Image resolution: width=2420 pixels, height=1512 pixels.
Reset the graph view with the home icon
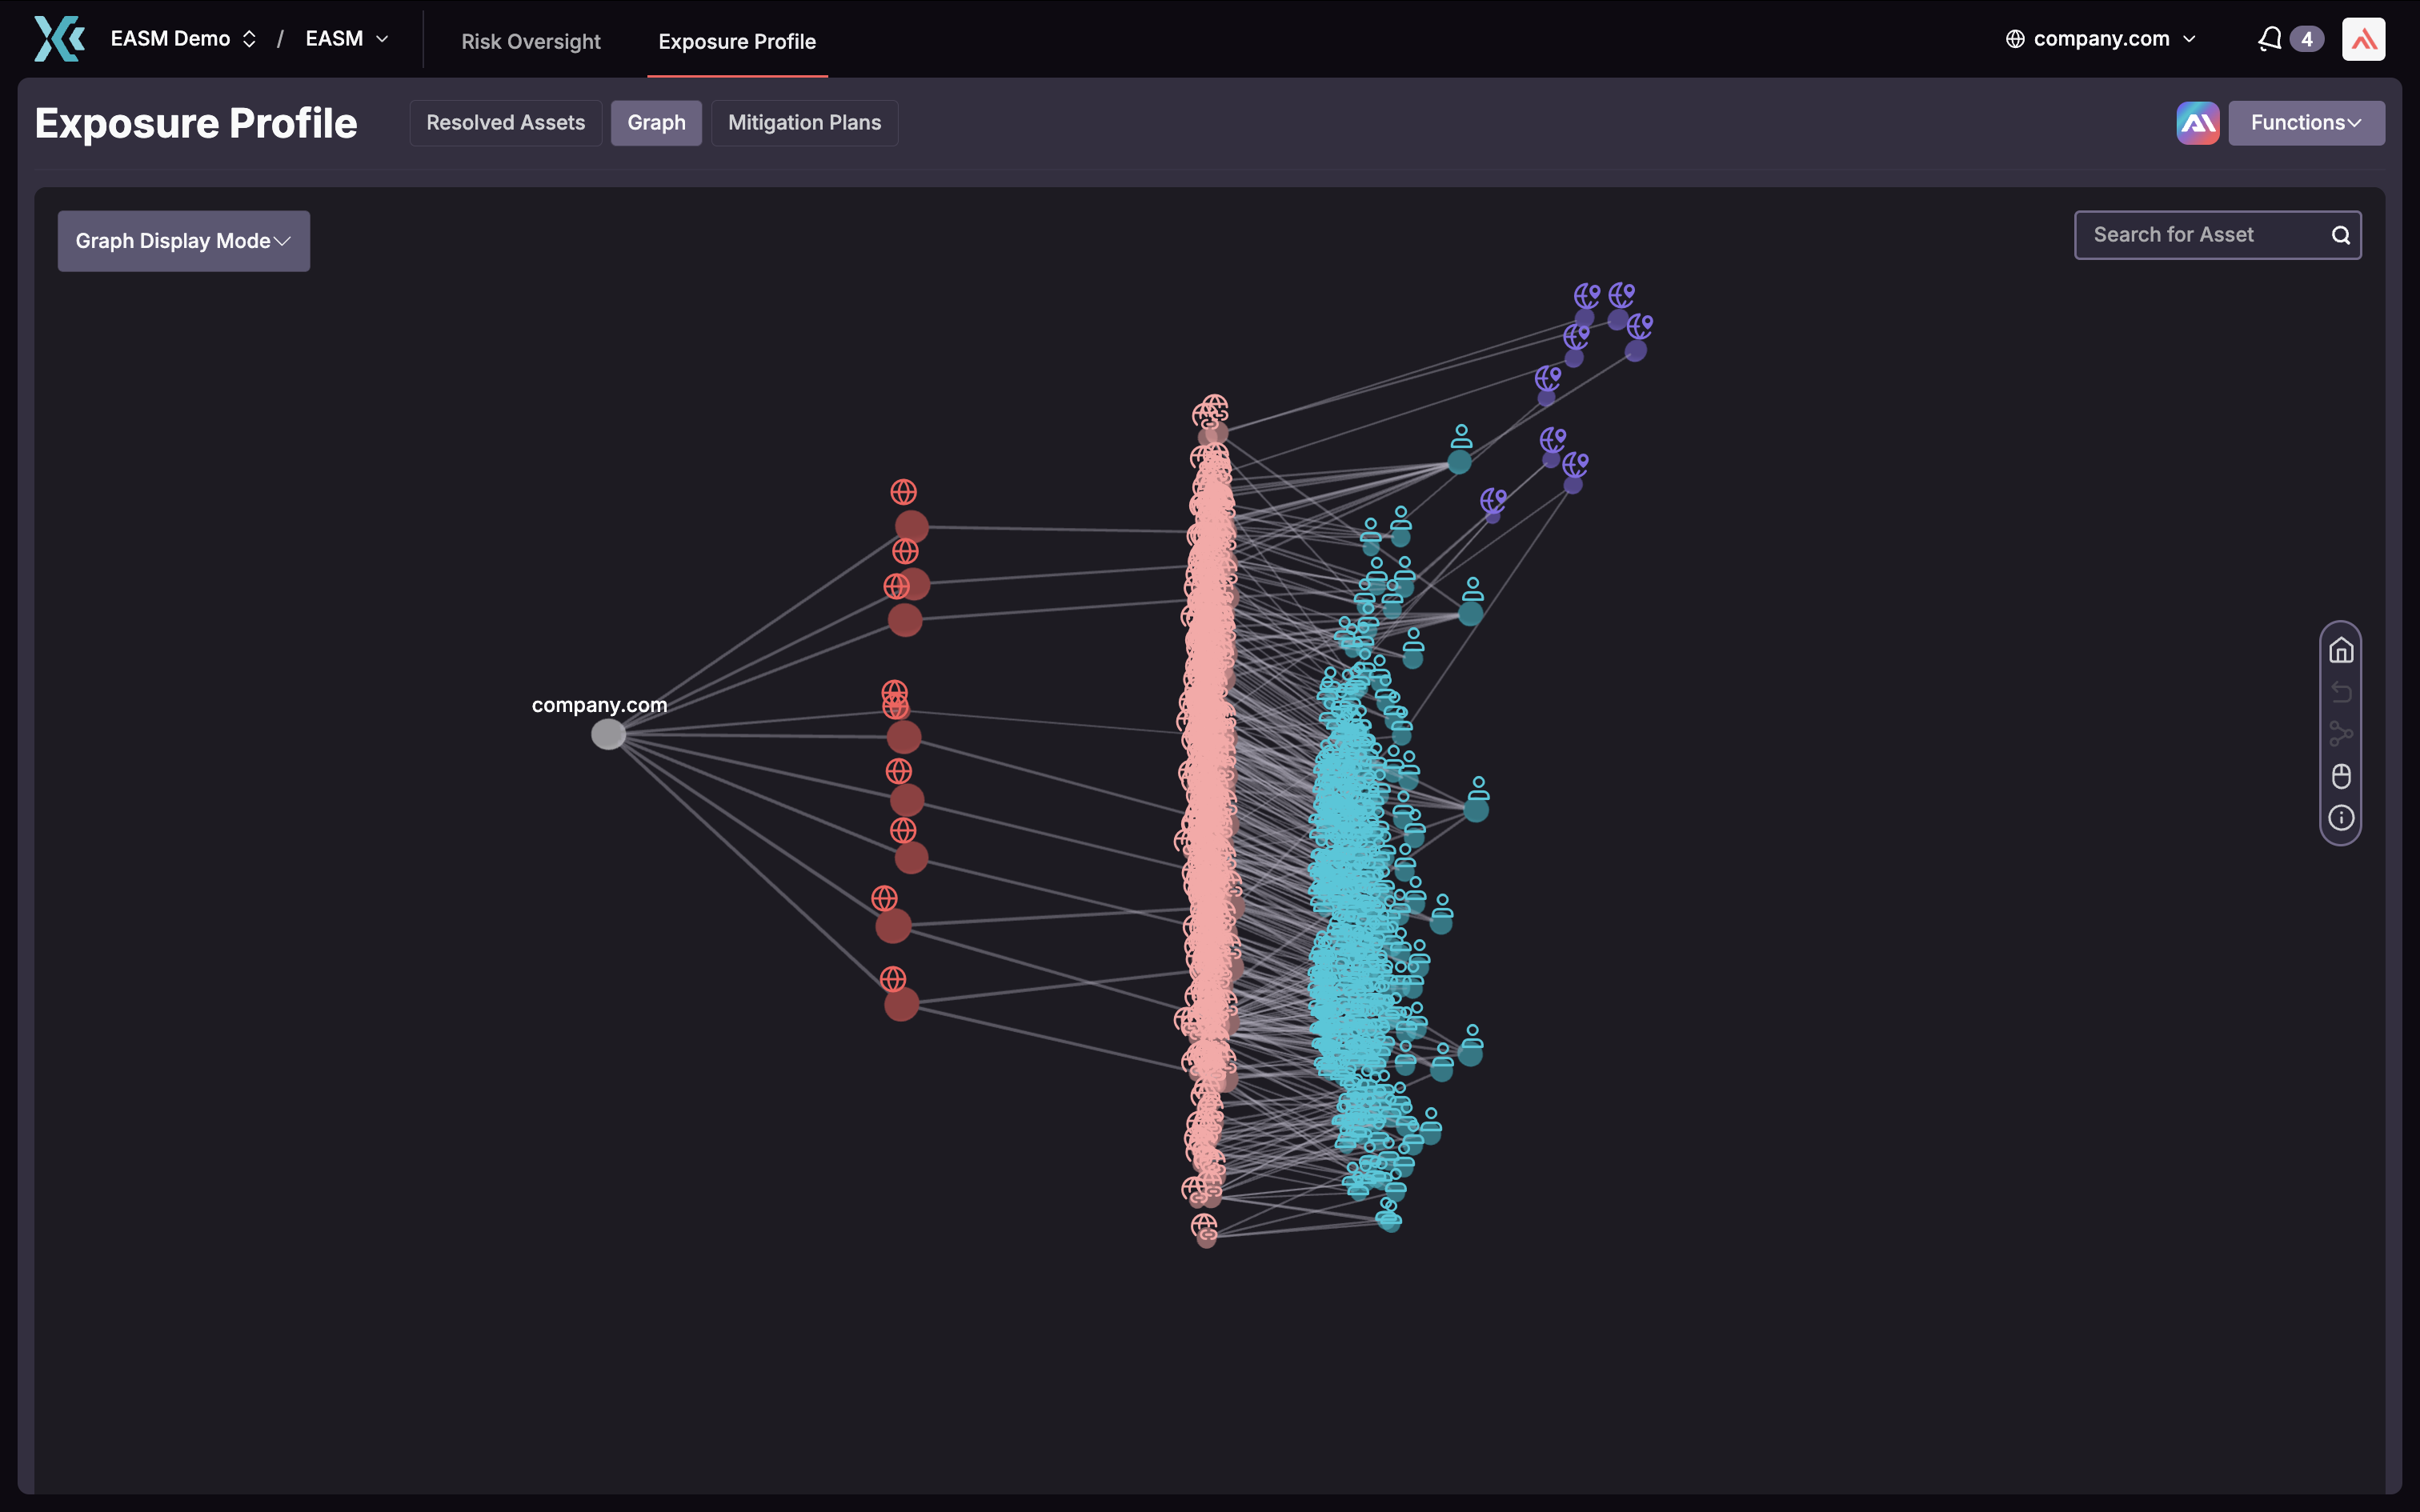2342,650
